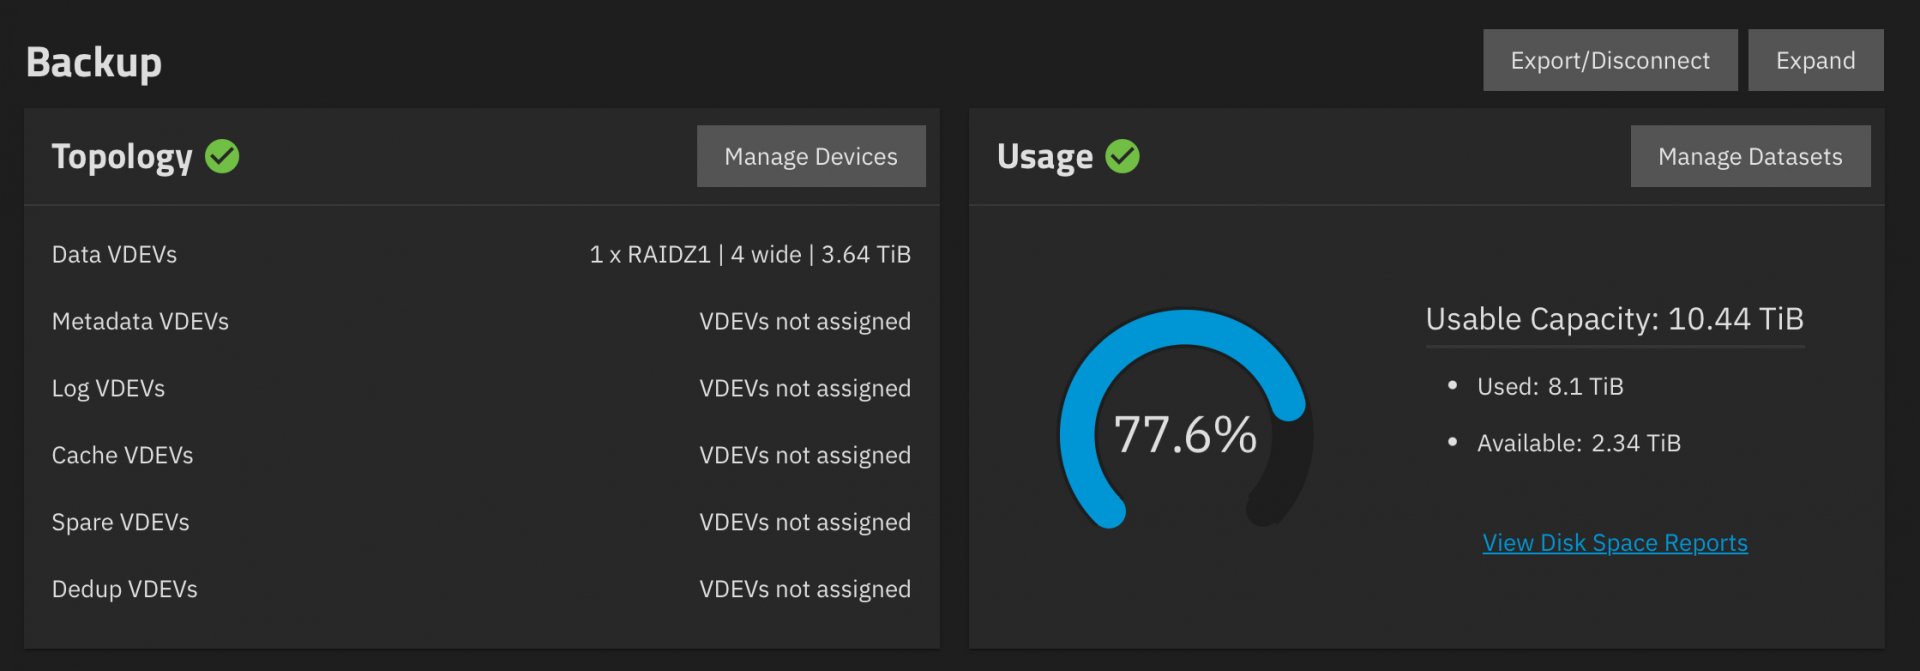Click the Metadata VDEVs label
Image resolution: width=1920 pixels, height=671 pixels.
coord(140,321)
